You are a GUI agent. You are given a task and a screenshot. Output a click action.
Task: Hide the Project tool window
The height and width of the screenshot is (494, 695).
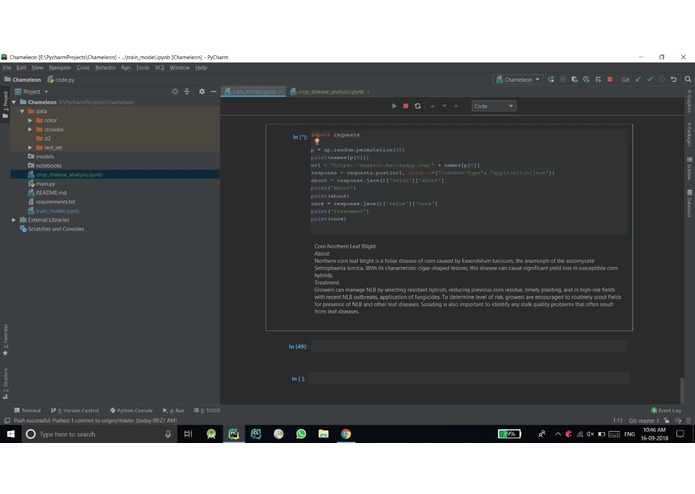point(213,91)
